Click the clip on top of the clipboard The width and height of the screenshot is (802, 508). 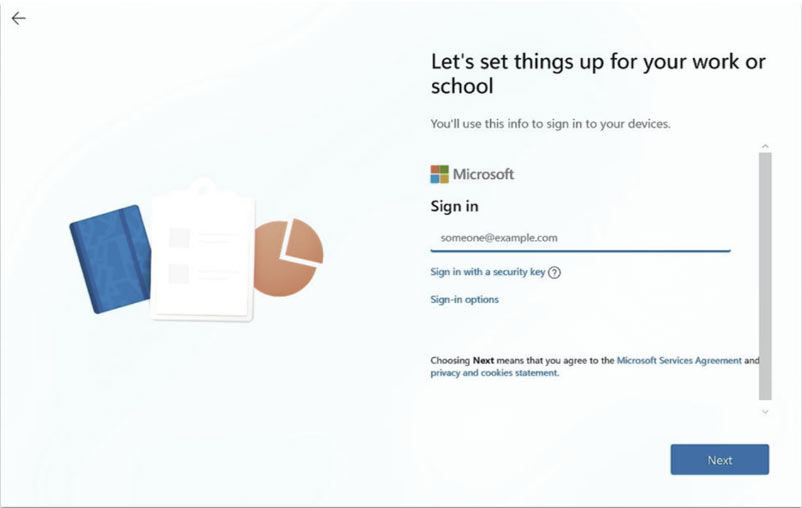click(202, 187)
